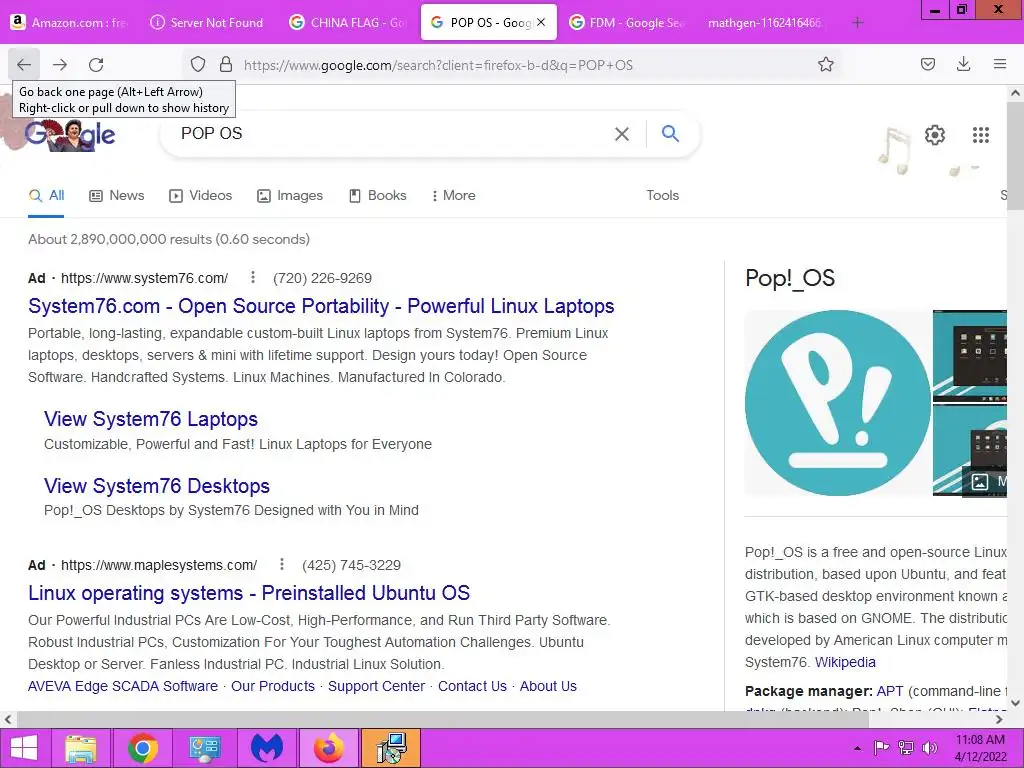Open the Wikipedia link in knowledge panel
The height and width of the screenshot is (768, 1024).
(845, 662)
